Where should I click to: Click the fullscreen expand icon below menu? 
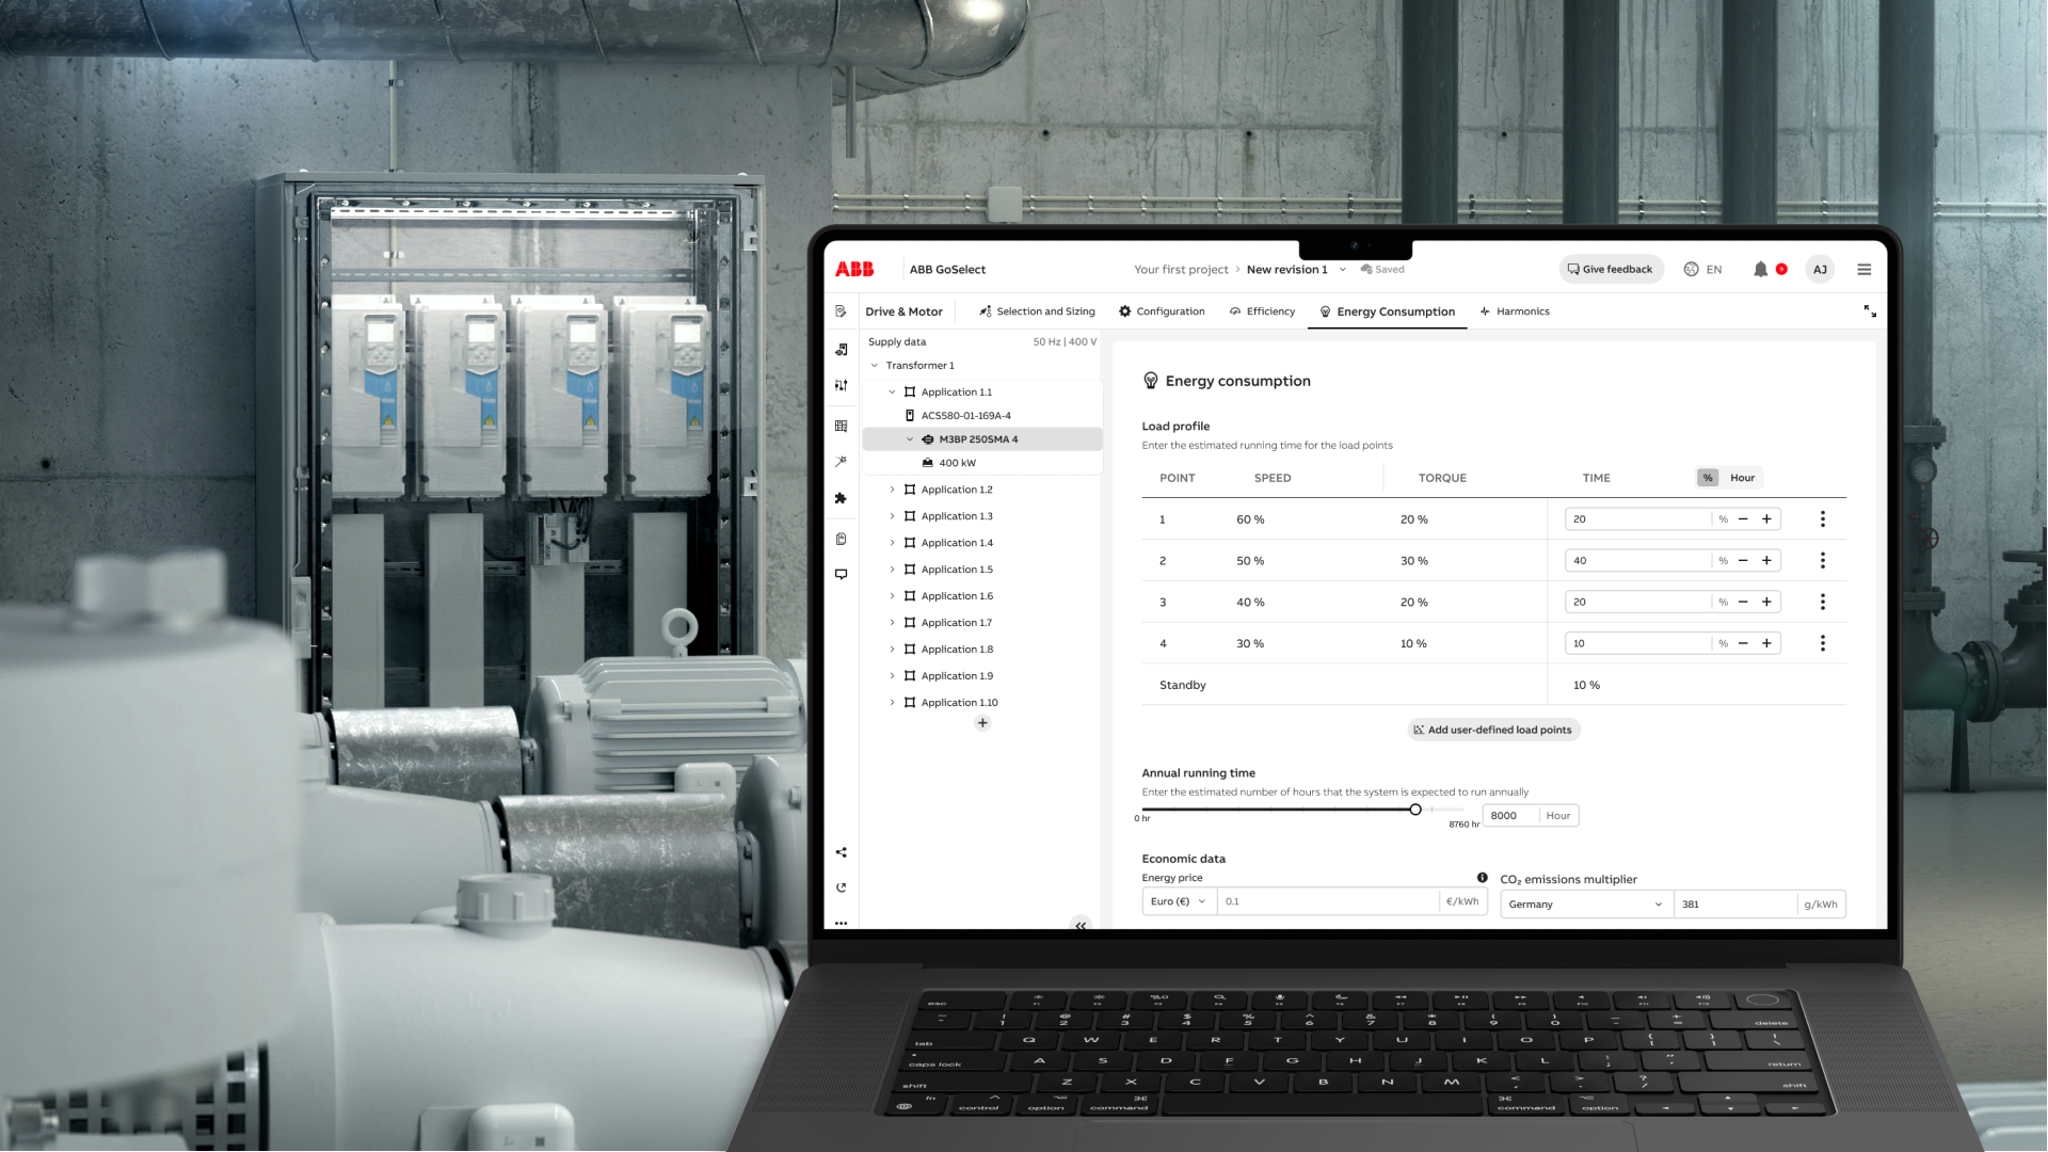point(1869,311)
